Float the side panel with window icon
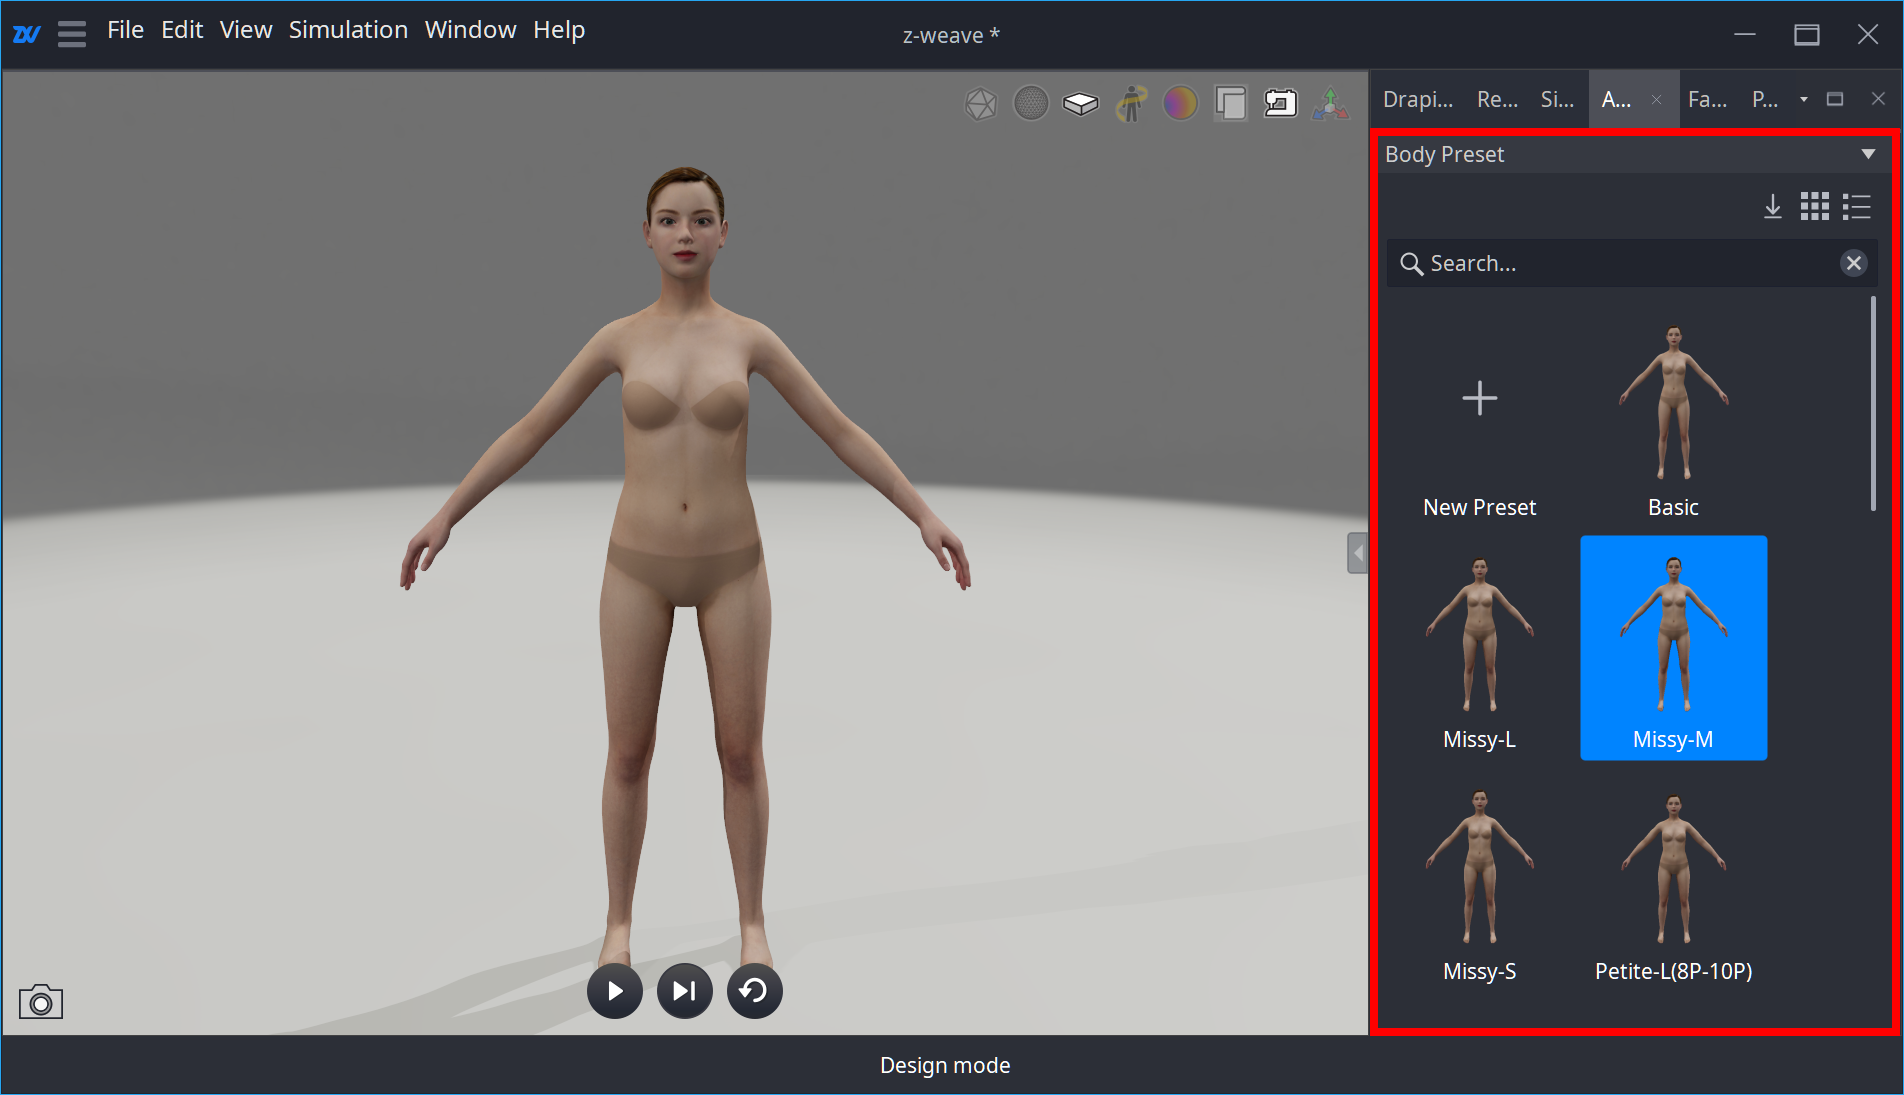The width and height of the screenshot is (1904, 1095). 1835,99
